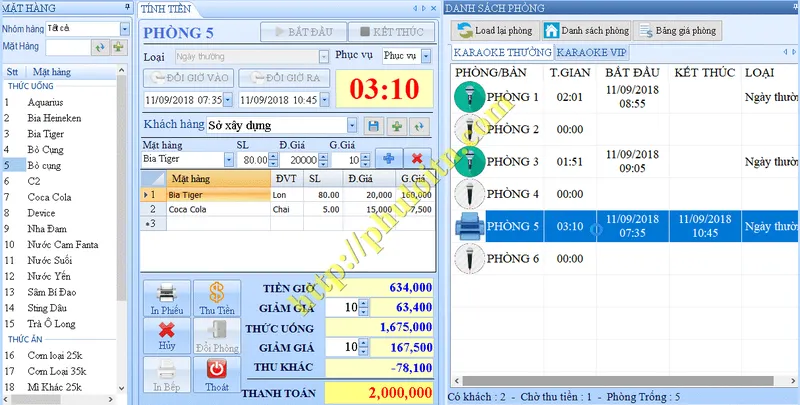Click the THANH TOÁN 2,000,000 total field

pyautogui.click(x=379, y=393)
